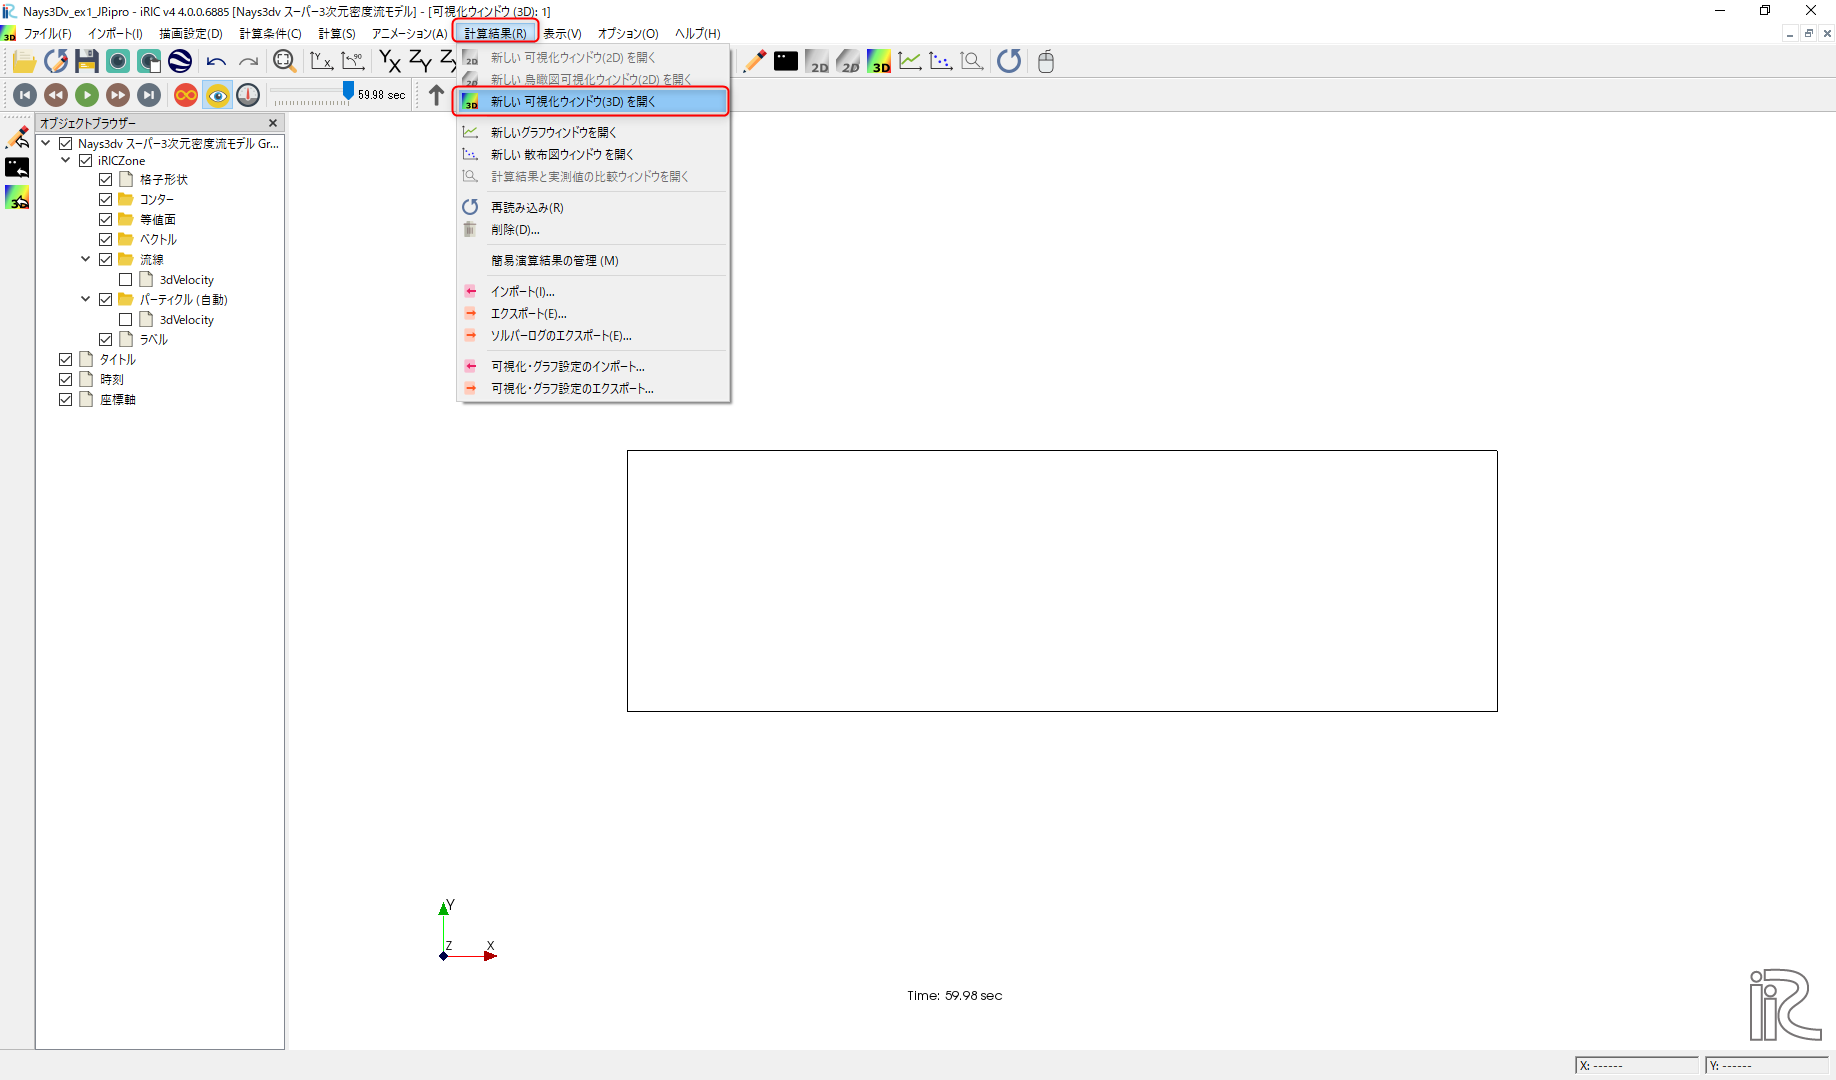This screenshot has width=1836, height=1080.
Task: Open the black solver console icon
Action: [x=786, y=62]
